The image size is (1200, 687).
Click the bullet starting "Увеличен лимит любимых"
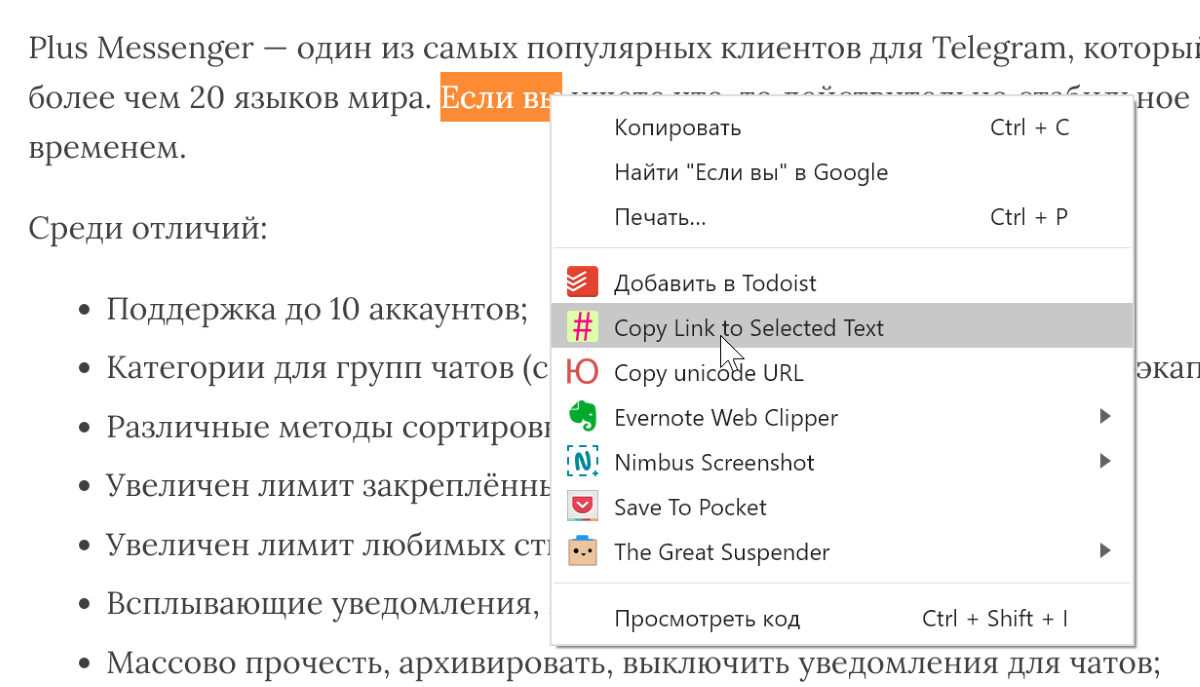(328, 545)
